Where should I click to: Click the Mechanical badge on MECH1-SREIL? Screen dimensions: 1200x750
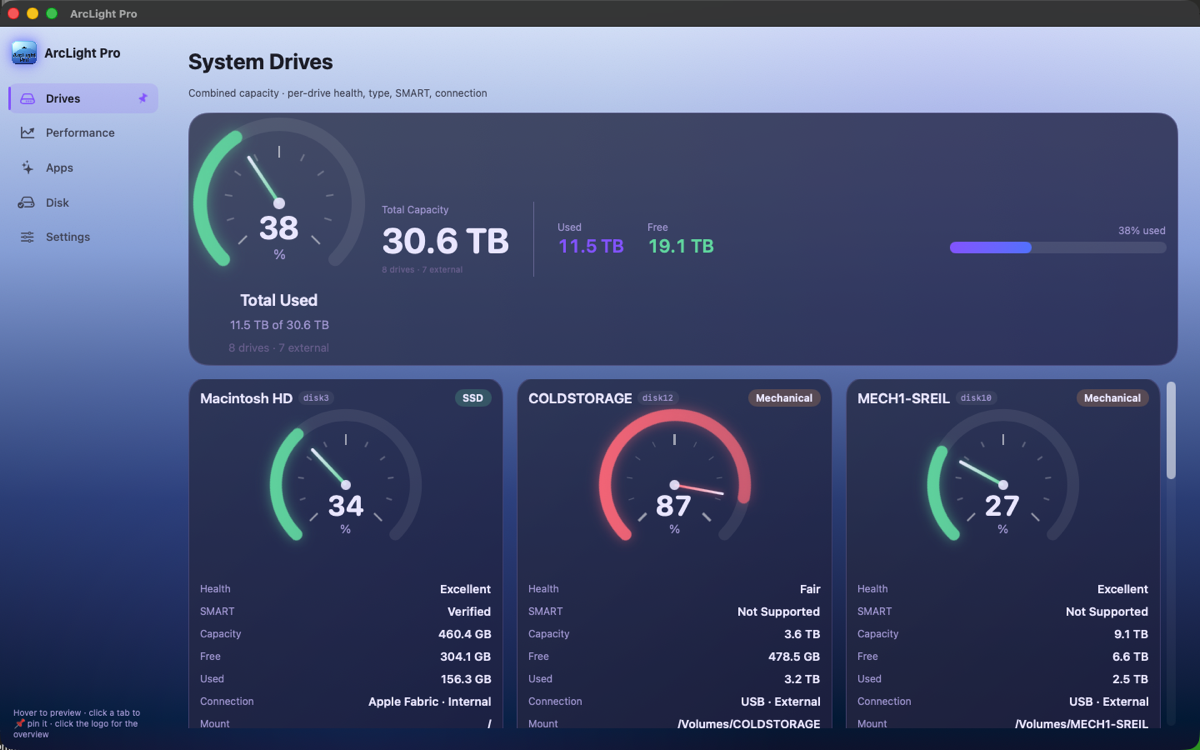[x=1112, y=398]
